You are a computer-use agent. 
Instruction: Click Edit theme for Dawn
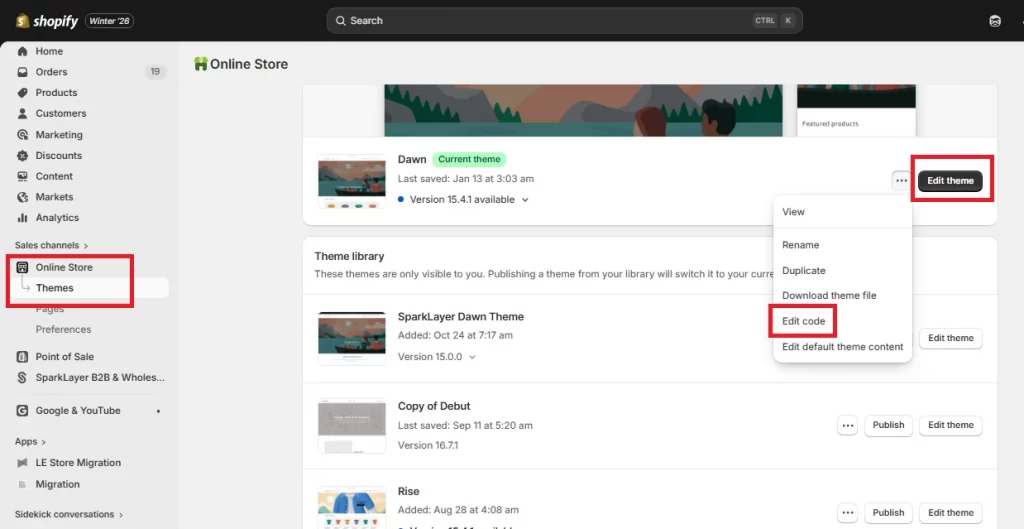(x=950, y=181)
